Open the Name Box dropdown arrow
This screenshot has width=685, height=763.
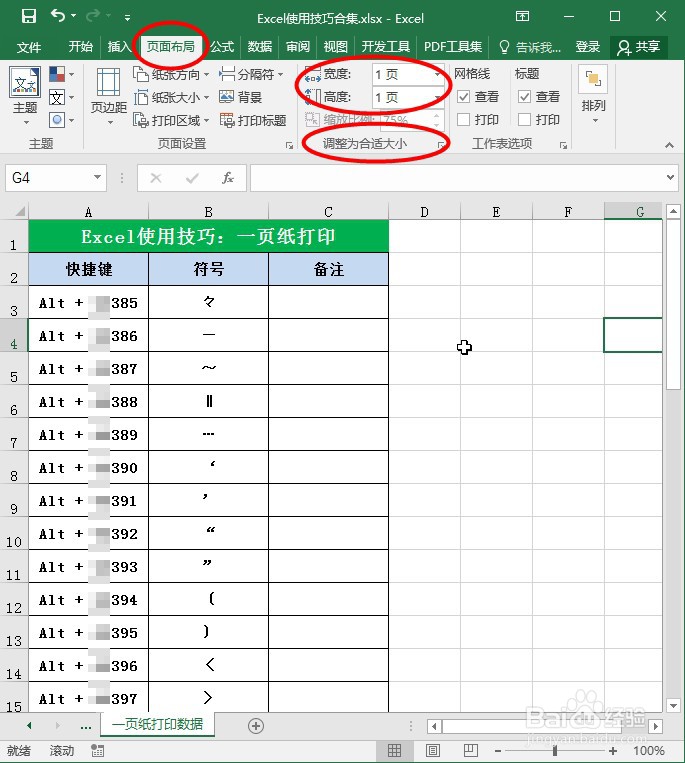97,178
